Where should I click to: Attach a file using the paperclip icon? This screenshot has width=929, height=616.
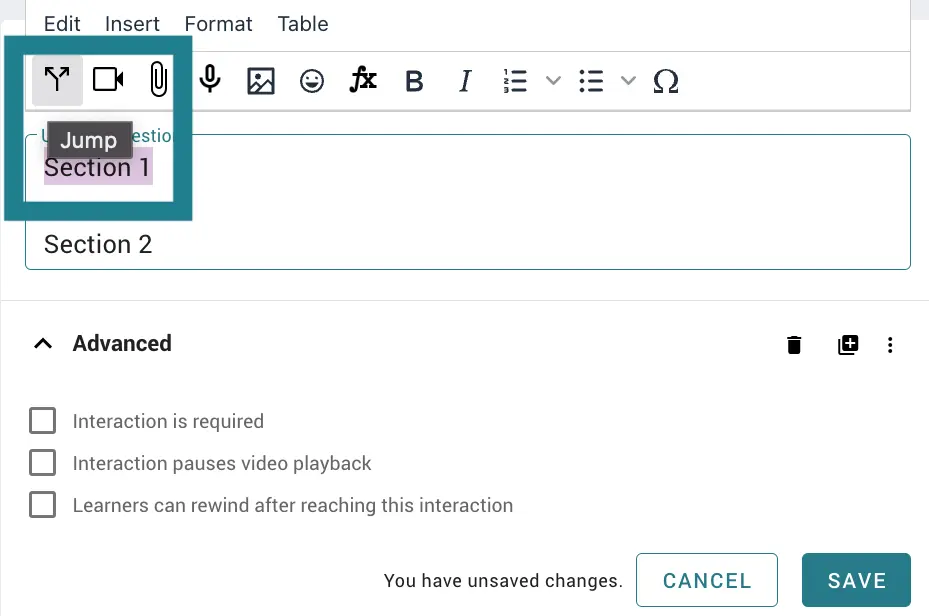pos(158,79)
